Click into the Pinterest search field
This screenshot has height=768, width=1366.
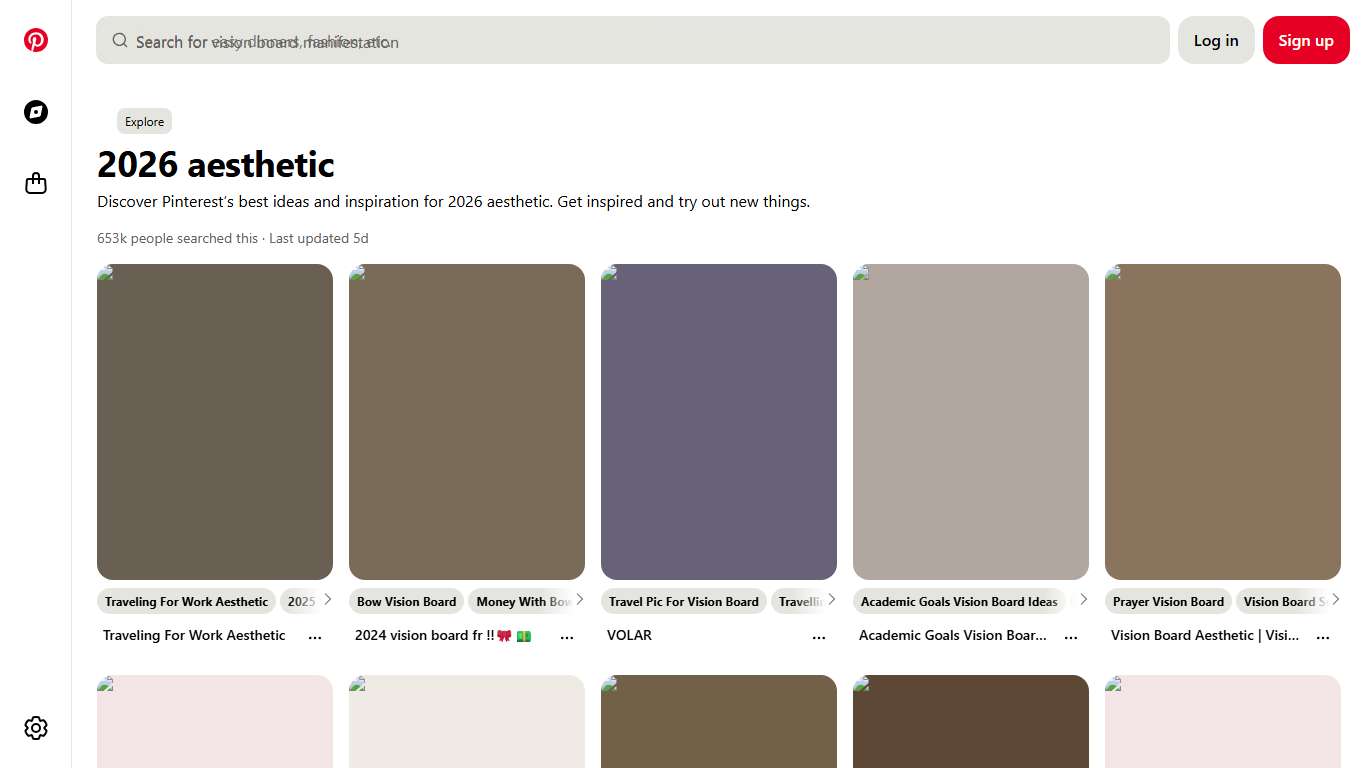(x=640, y=41)
